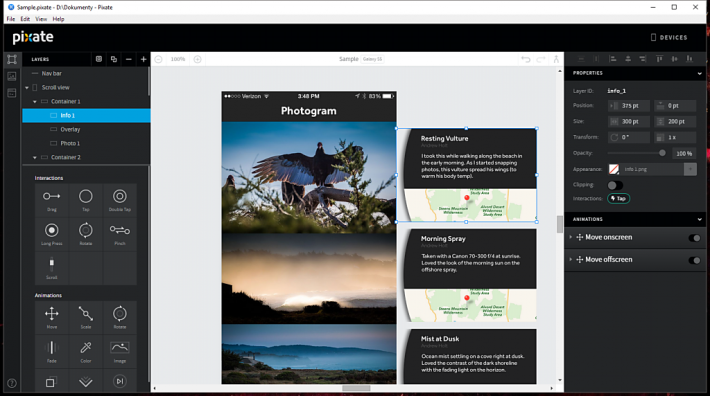Click the Tap interaction tag
This screenshot has width=710, height=396.
pos(619,199)
